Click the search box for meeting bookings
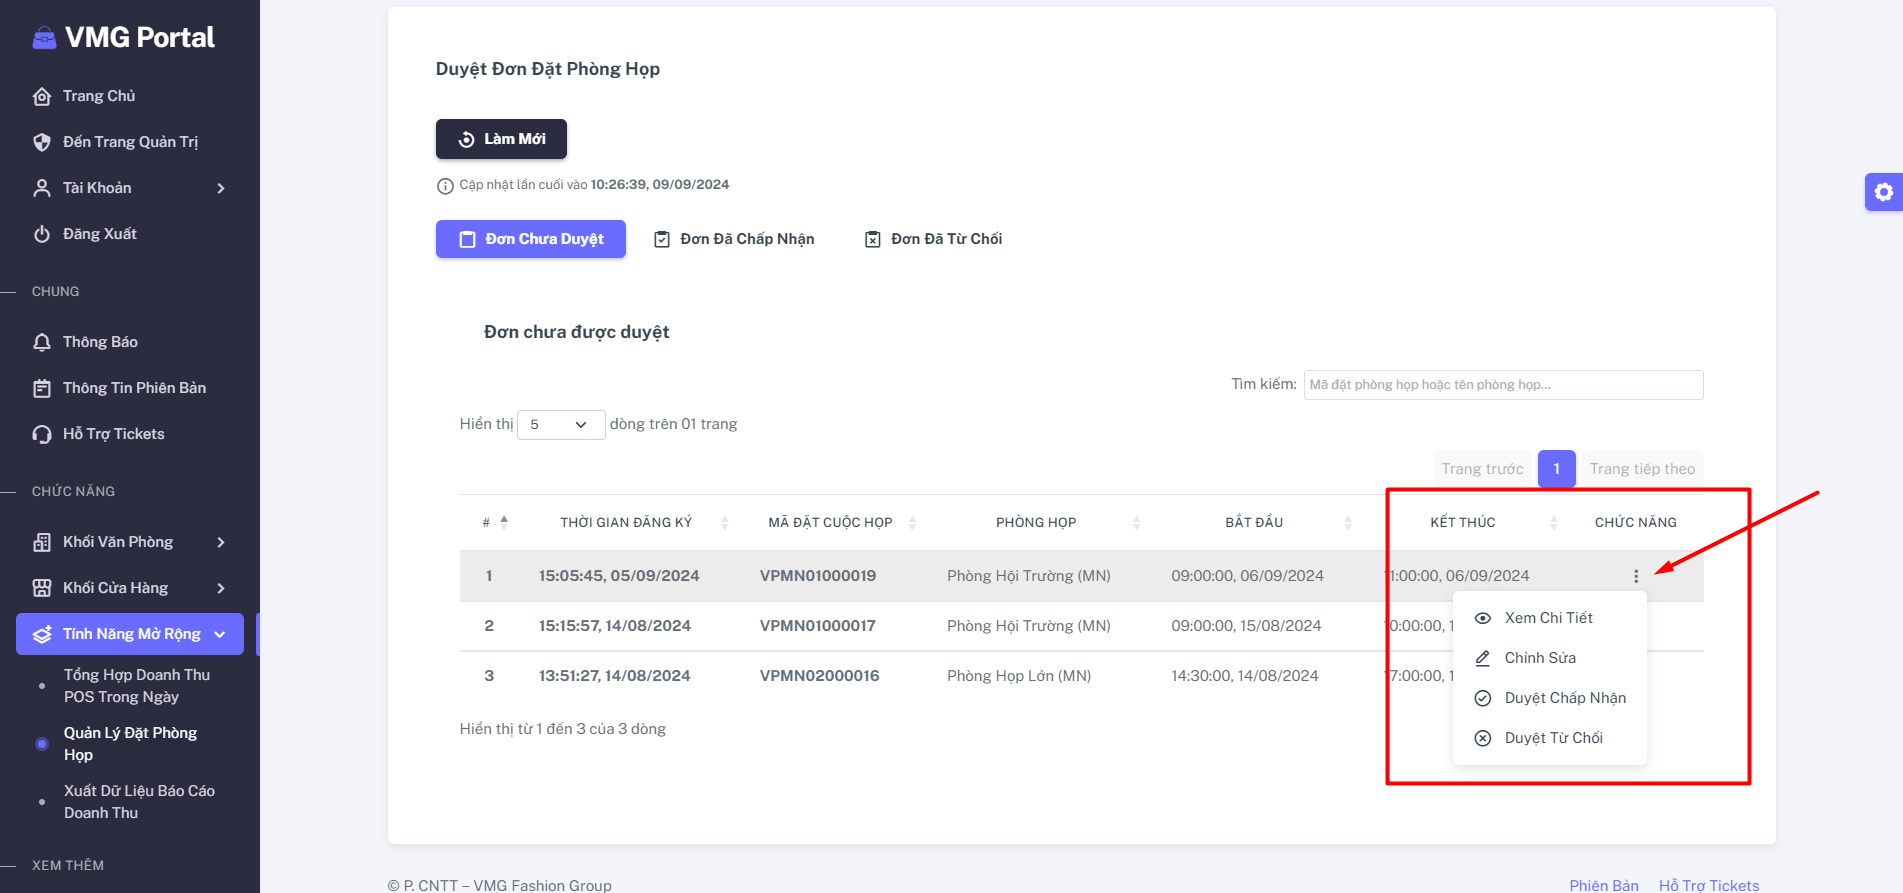 click(x=1503, y=385)
